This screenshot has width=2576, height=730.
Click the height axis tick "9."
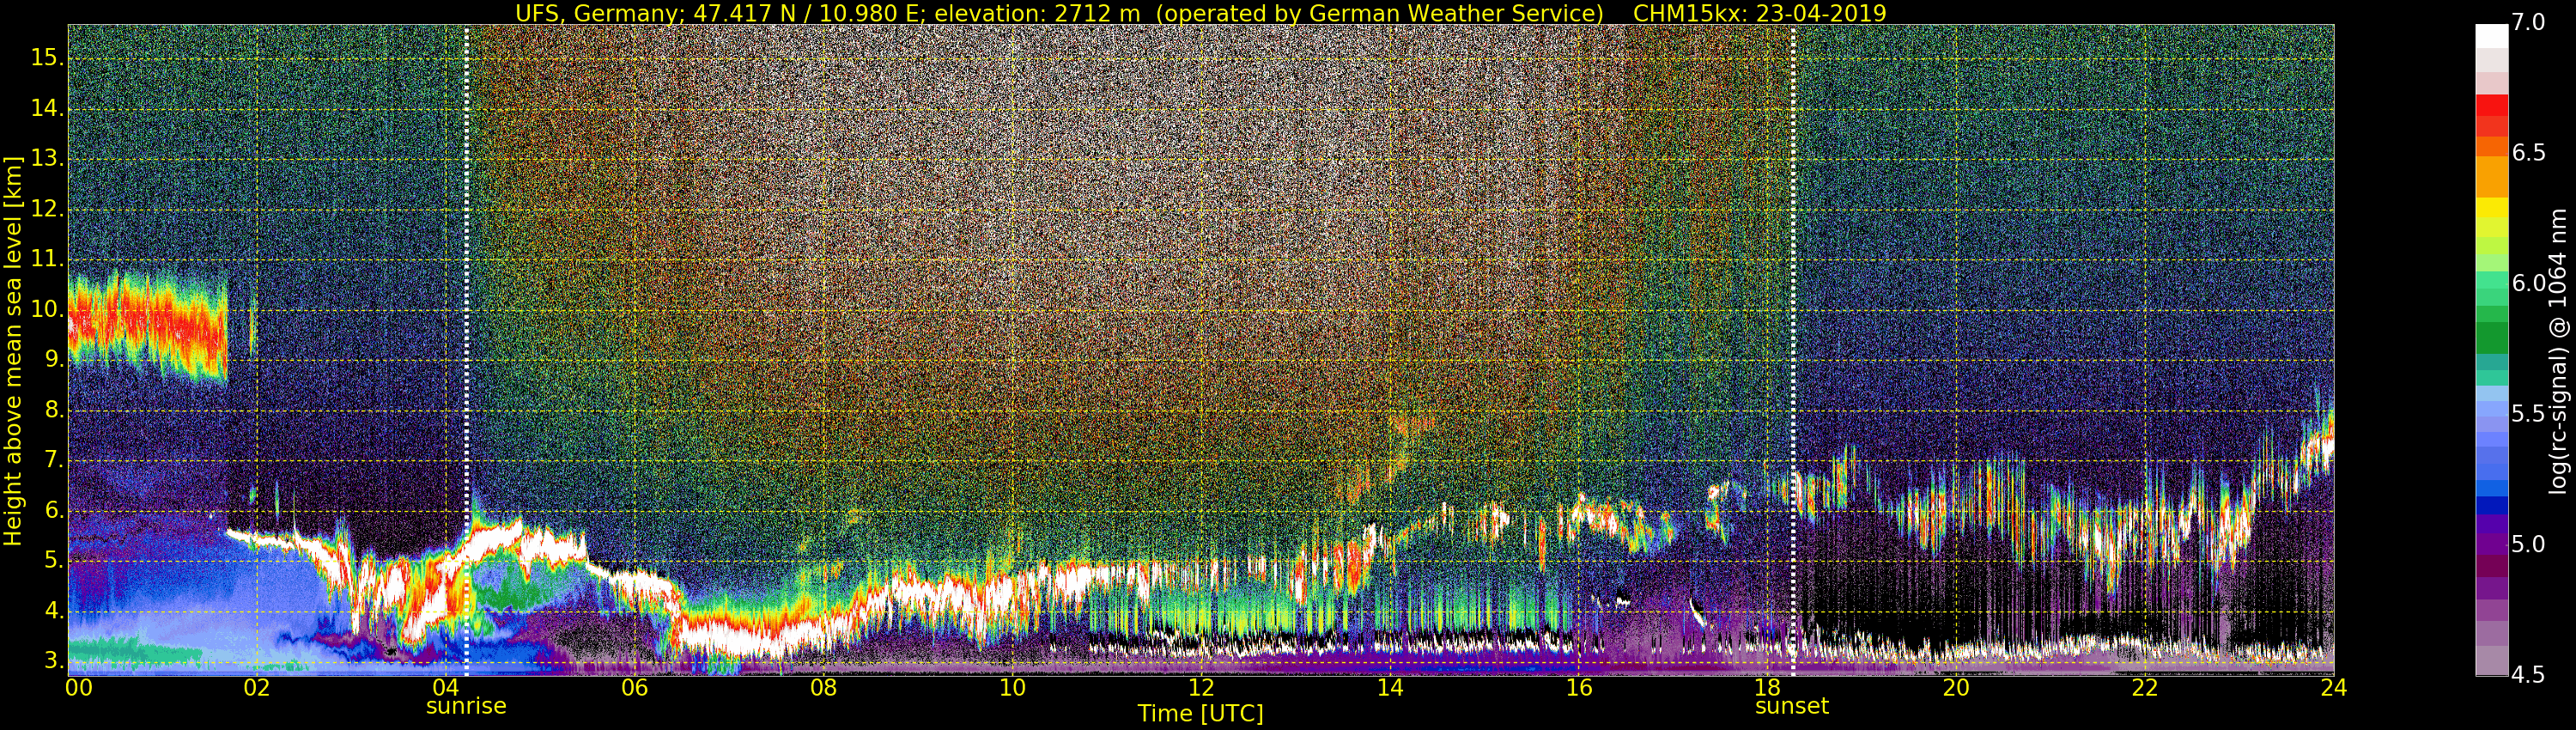point(53,360)
